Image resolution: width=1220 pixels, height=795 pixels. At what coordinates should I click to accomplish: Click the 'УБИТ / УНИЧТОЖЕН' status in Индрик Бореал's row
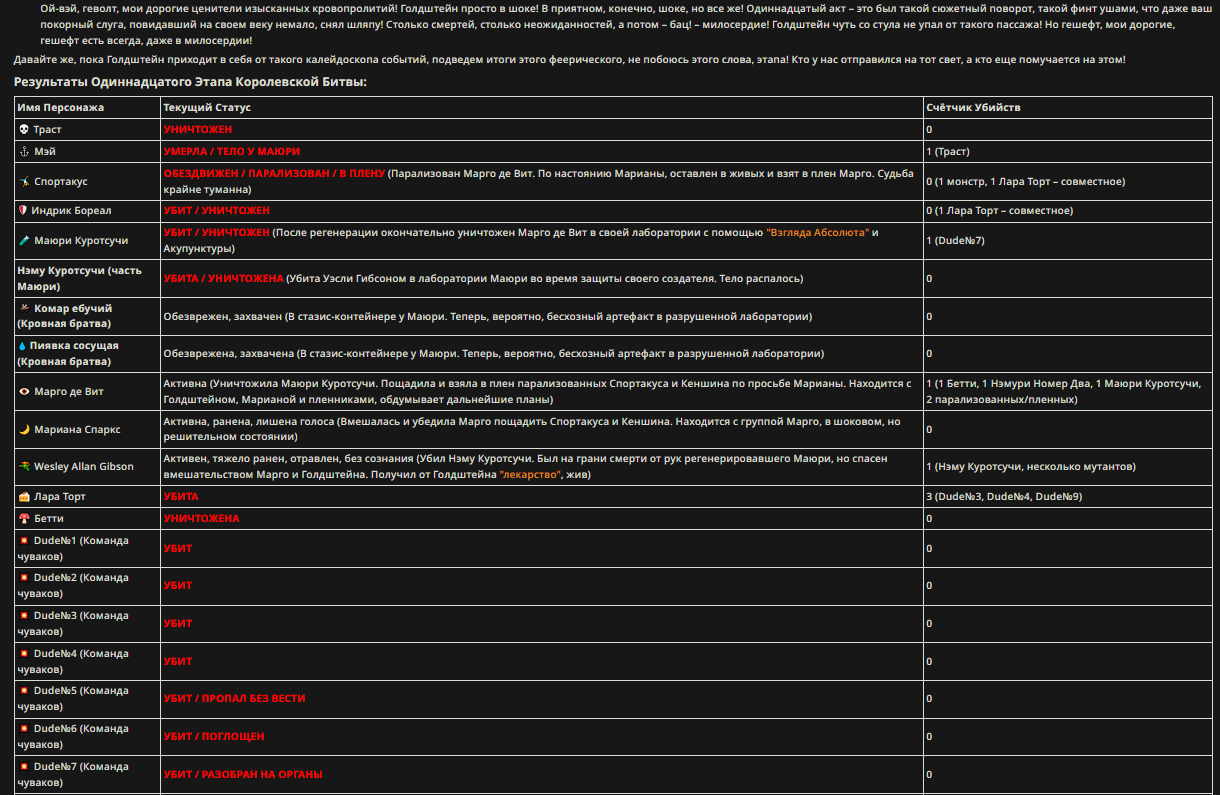click(x=217, y=211)
